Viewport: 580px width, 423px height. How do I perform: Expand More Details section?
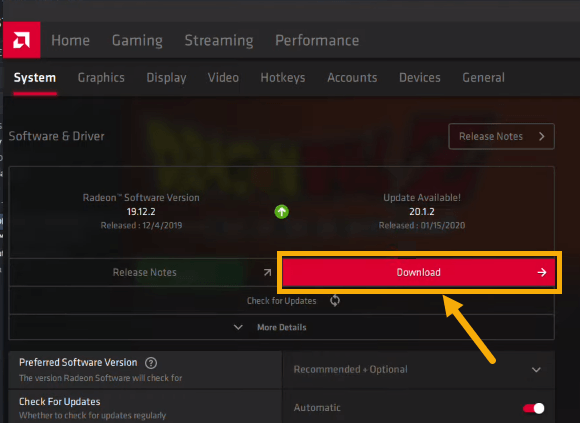(281, 327)
